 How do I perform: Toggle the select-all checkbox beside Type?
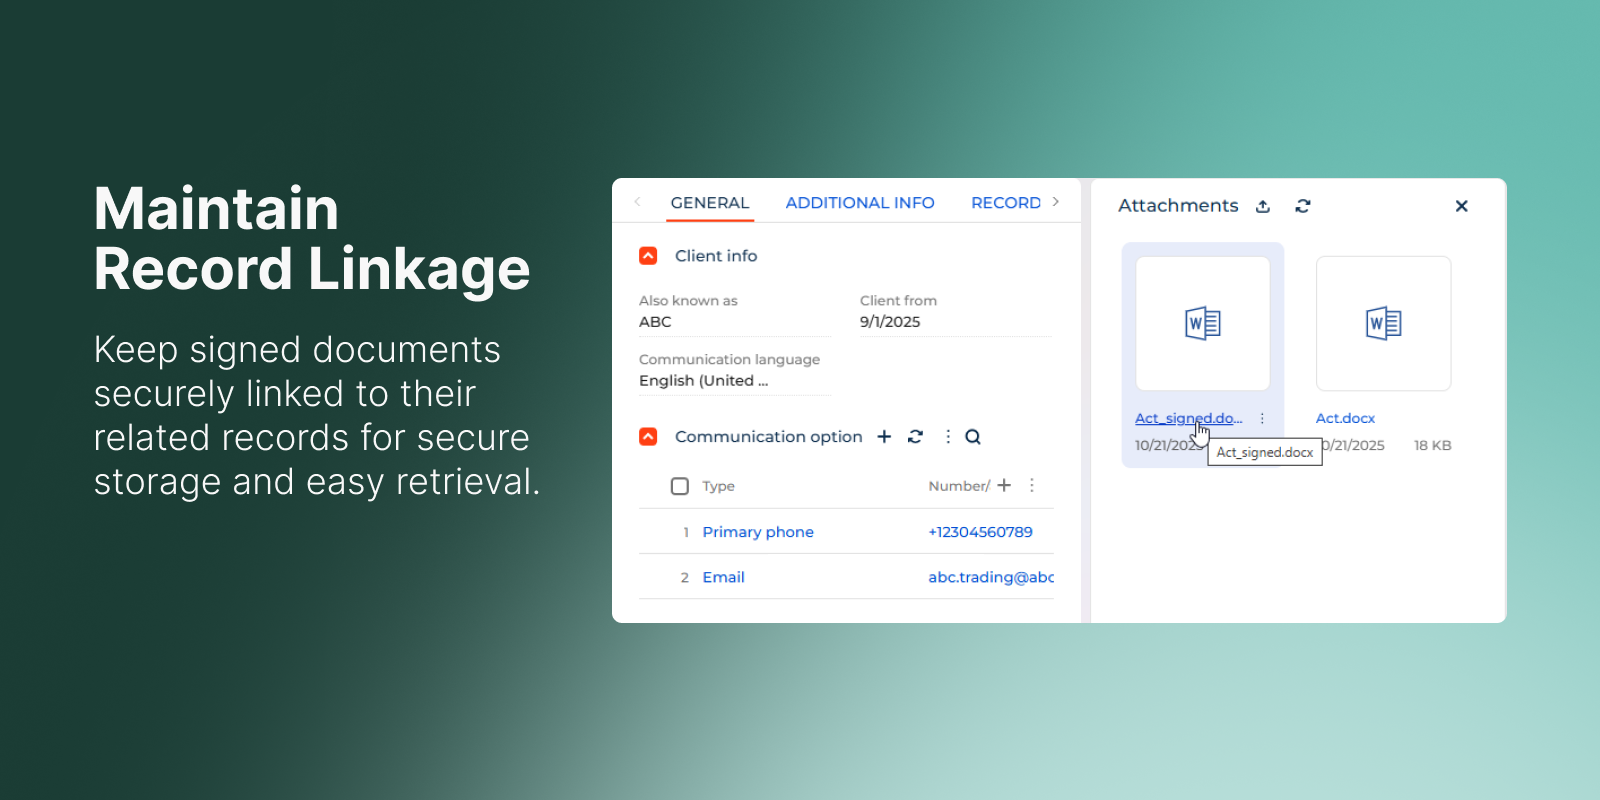tap(680, 486)
